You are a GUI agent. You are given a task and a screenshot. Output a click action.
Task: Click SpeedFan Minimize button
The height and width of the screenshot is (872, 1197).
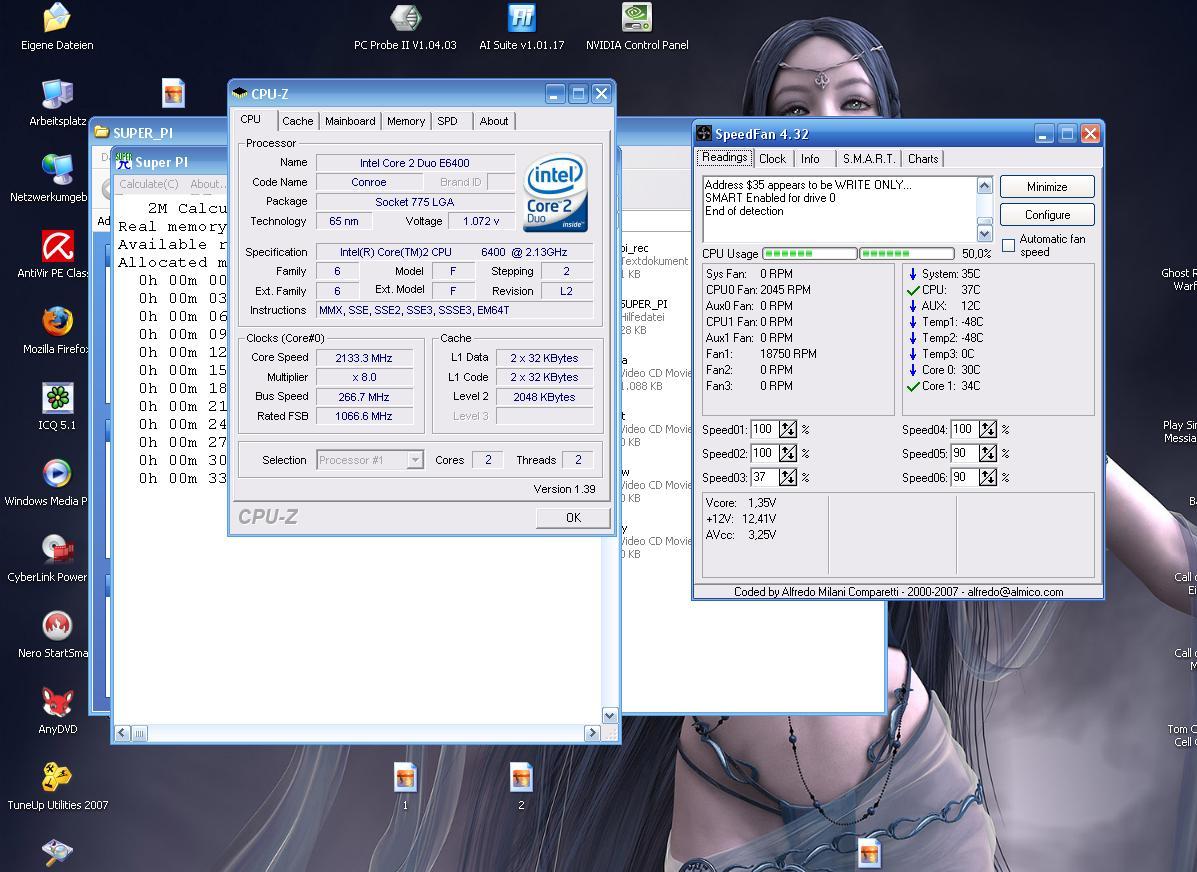(x=1047, y=186)
